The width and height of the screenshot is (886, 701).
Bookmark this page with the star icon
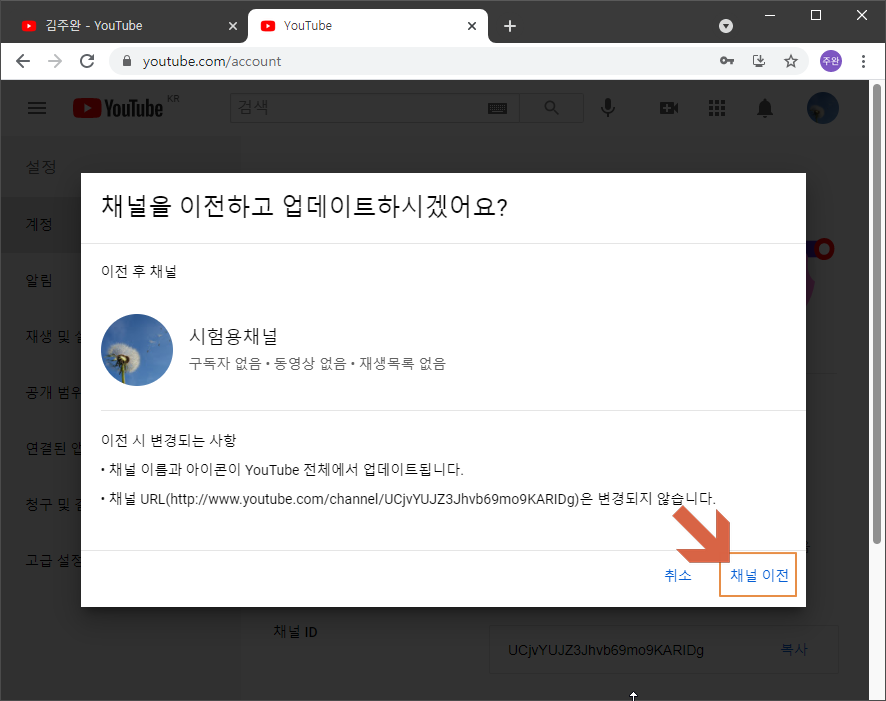(x=791, y=61)
